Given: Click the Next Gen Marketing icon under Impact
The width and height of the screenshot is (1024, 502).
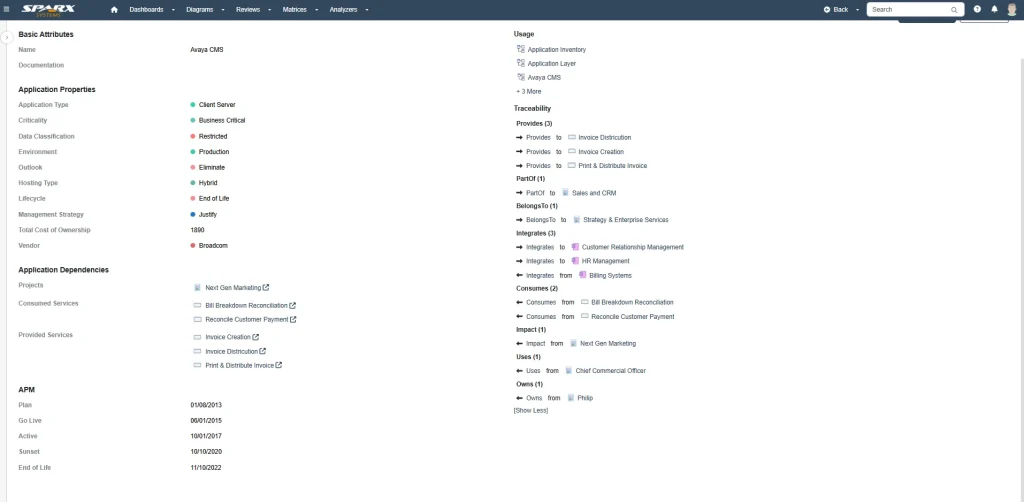Looking at the screenshot, I should [573, 343].
